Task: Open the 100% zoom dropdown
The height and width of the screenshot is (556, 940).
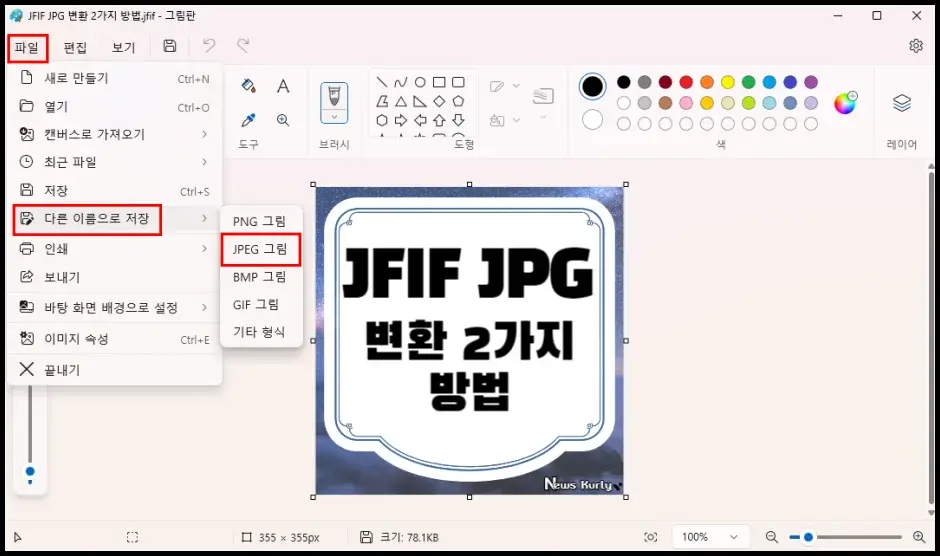Action: pyautogui.click(x=709, y=537)
